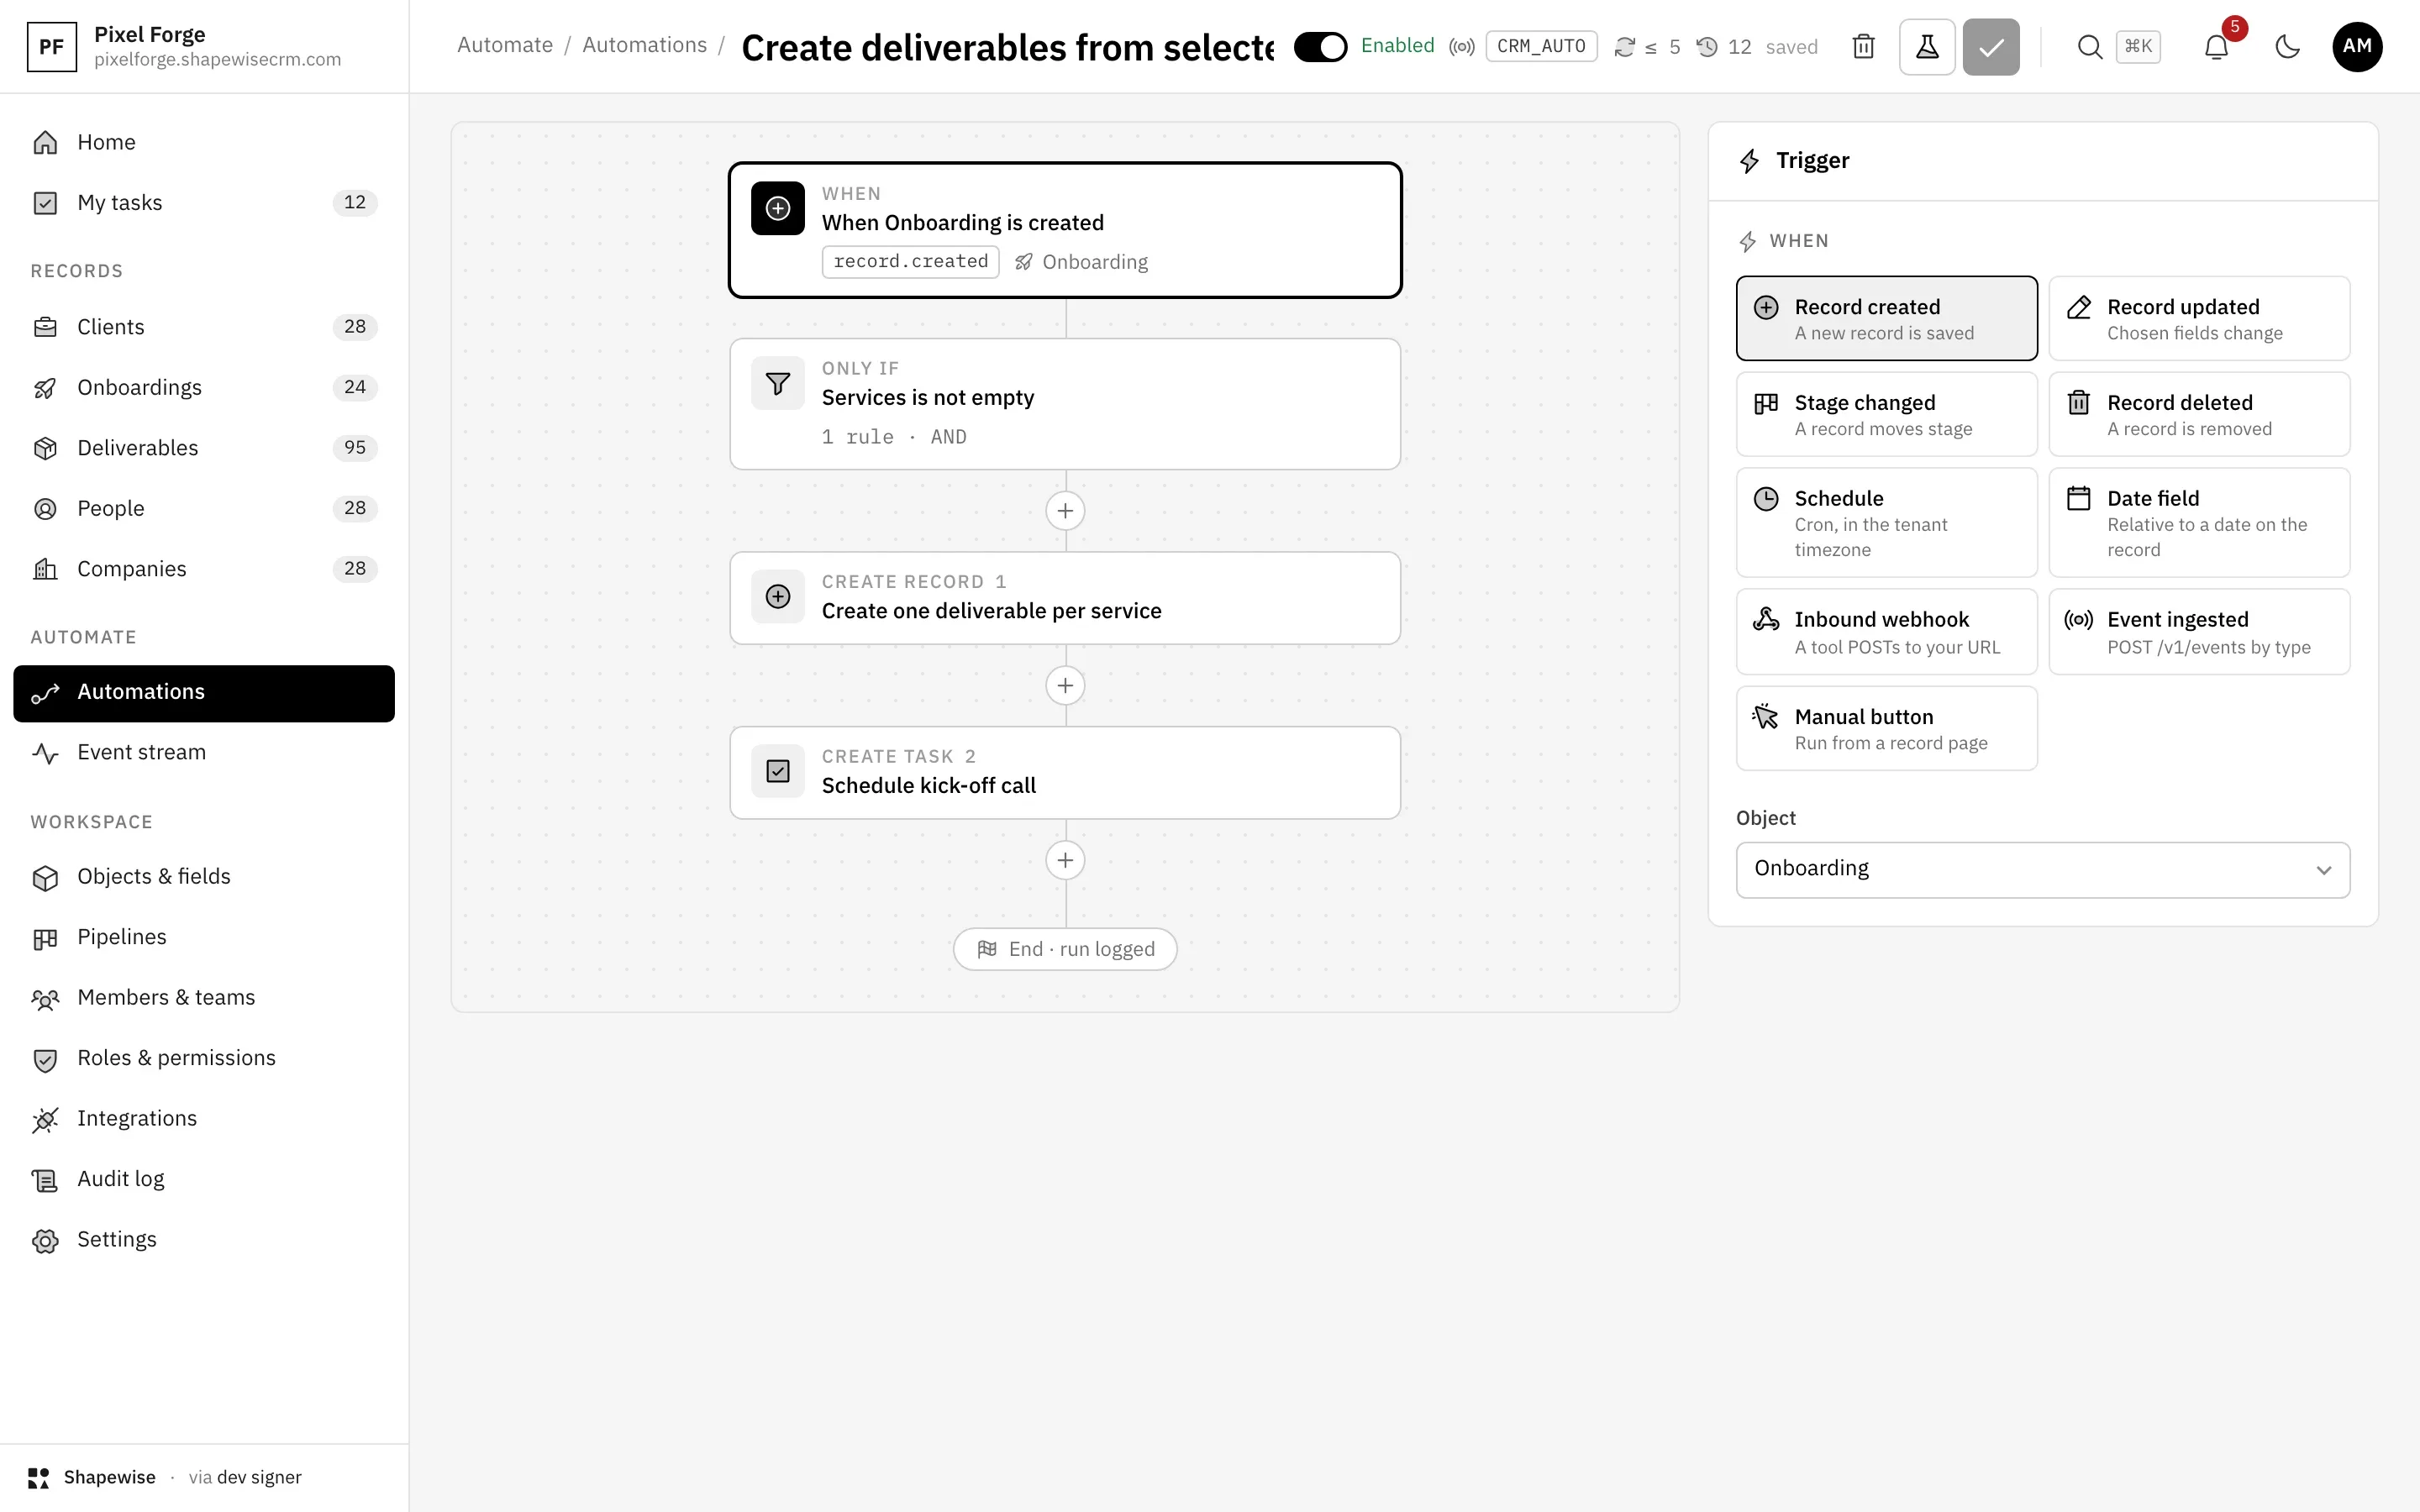Choose the Manual button trigger
This screenshot has height=1512, width=2420.
coord(1886,728)
